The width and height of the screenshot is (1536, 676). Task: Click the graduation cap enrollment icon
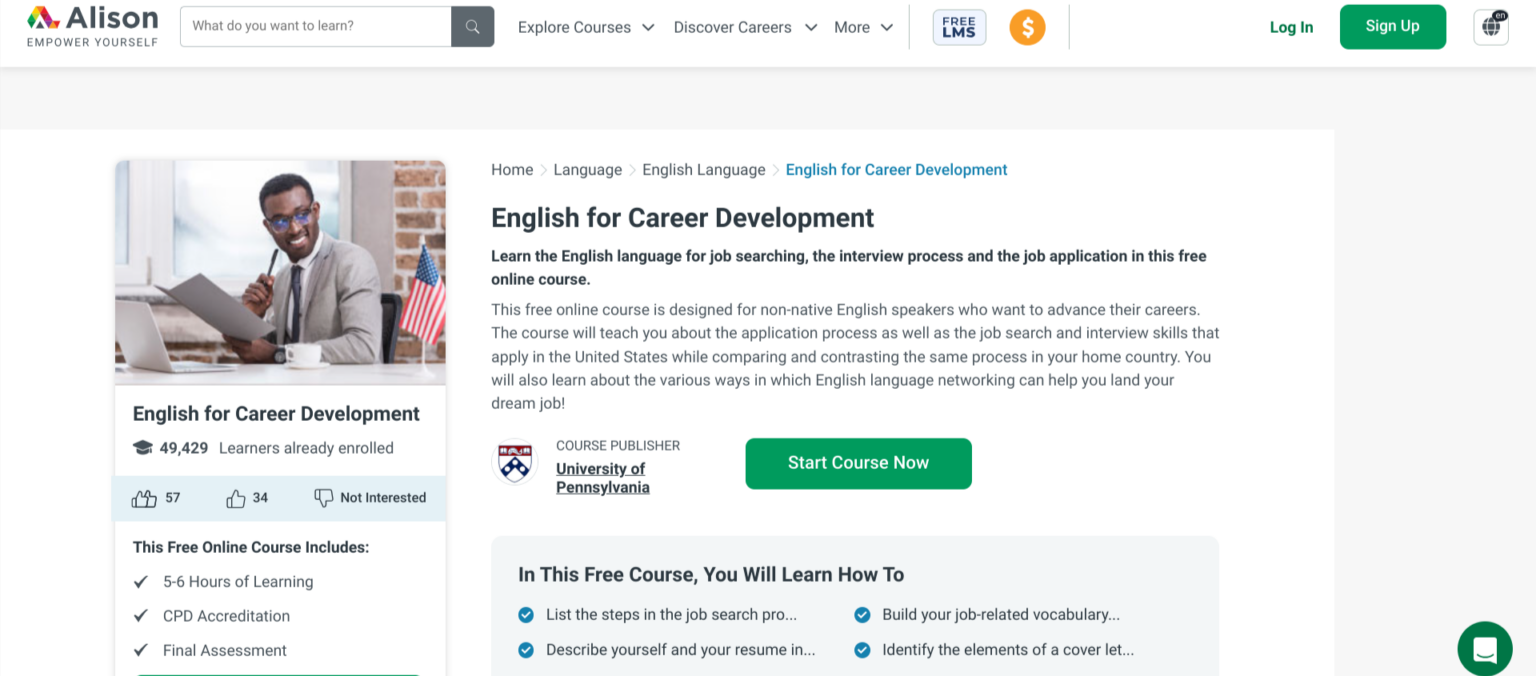point(142,448)
